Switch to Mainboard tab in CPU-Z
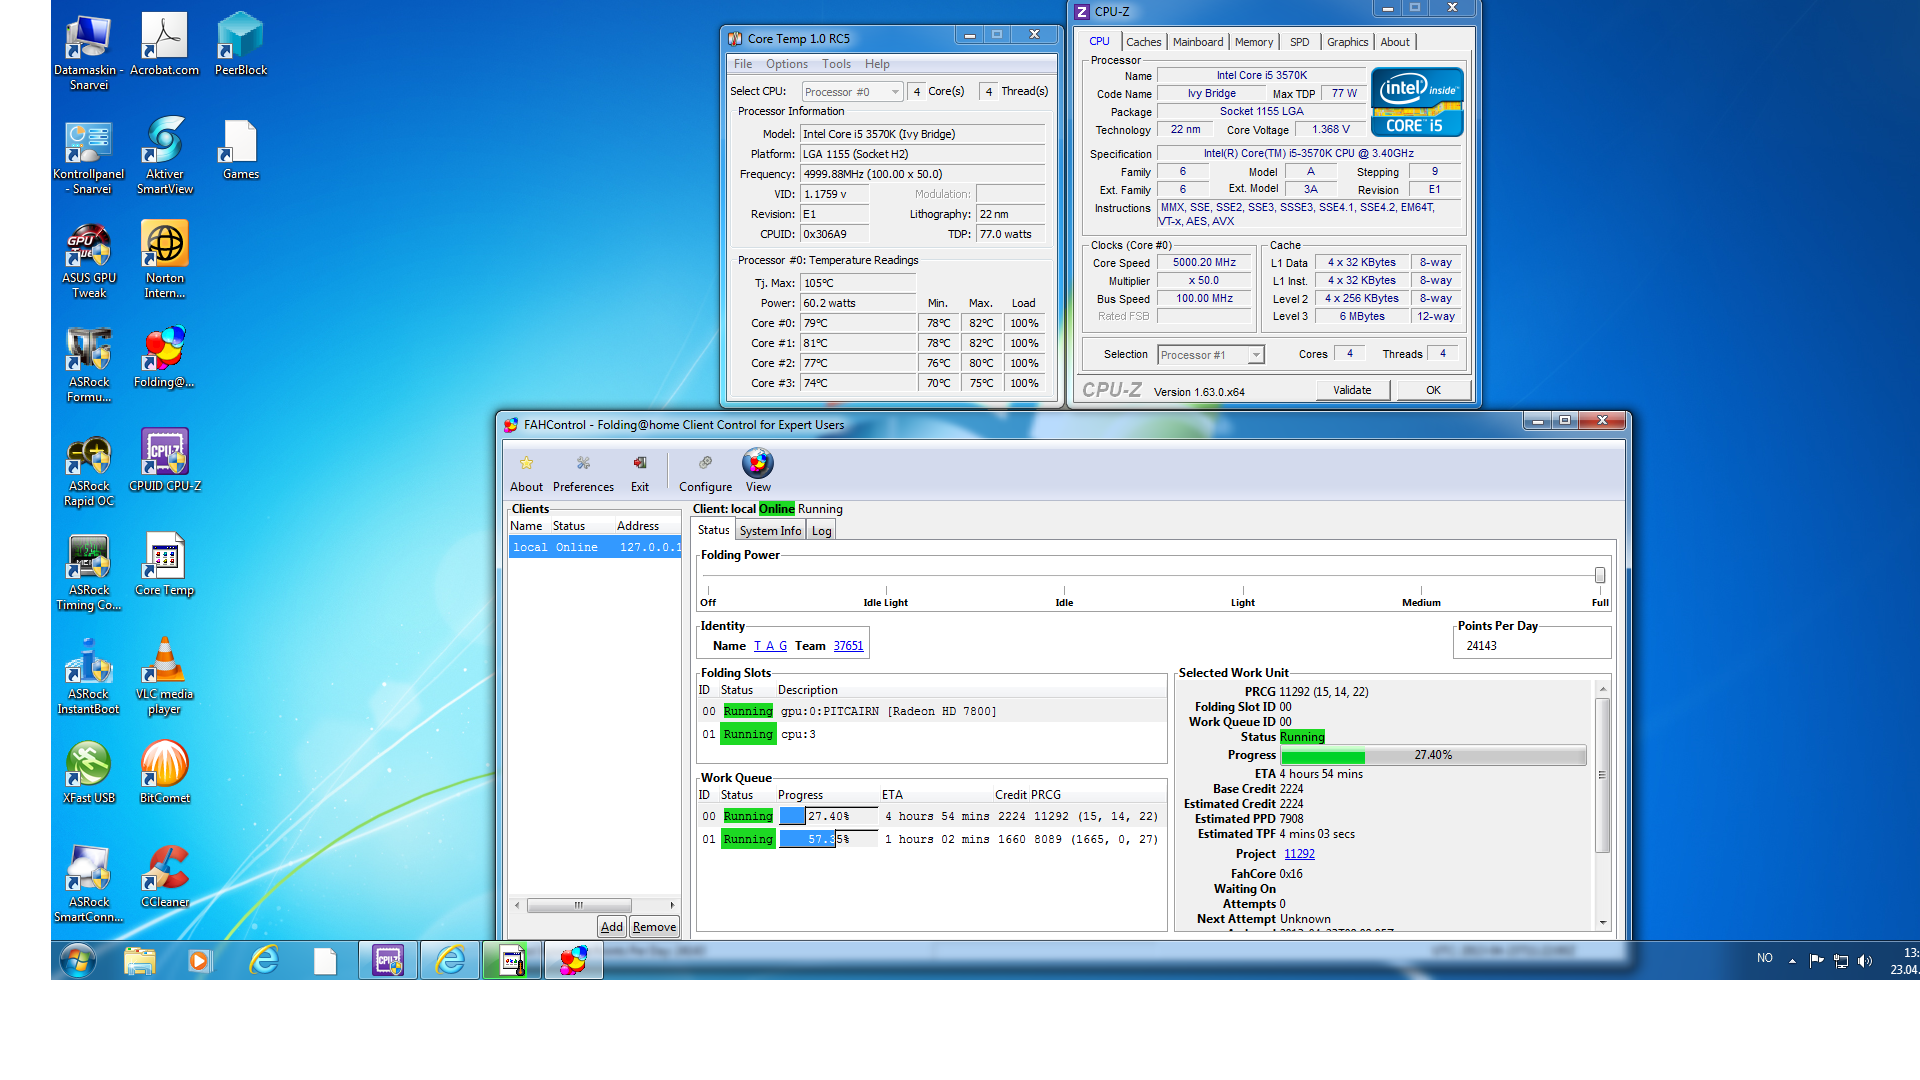 click(x=1198, y=42)
